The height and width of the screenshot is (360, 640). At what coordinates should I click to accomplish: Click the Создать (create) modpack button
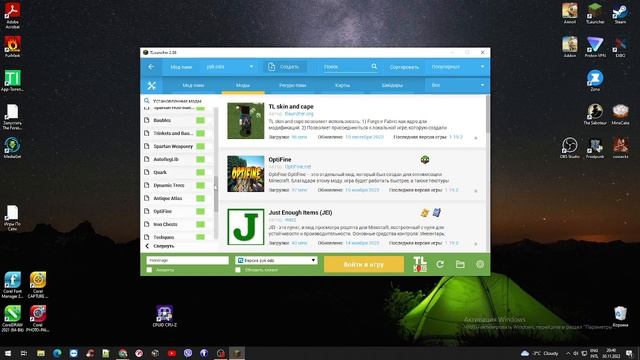click(284, 67)
